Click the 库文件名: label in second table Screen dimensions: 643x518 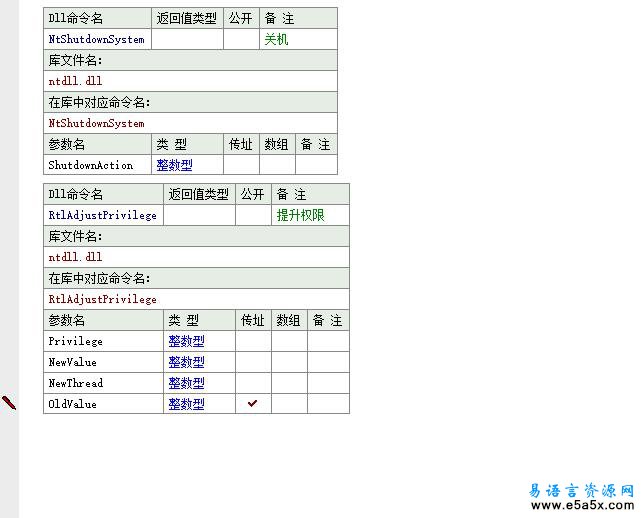point(75,236)
